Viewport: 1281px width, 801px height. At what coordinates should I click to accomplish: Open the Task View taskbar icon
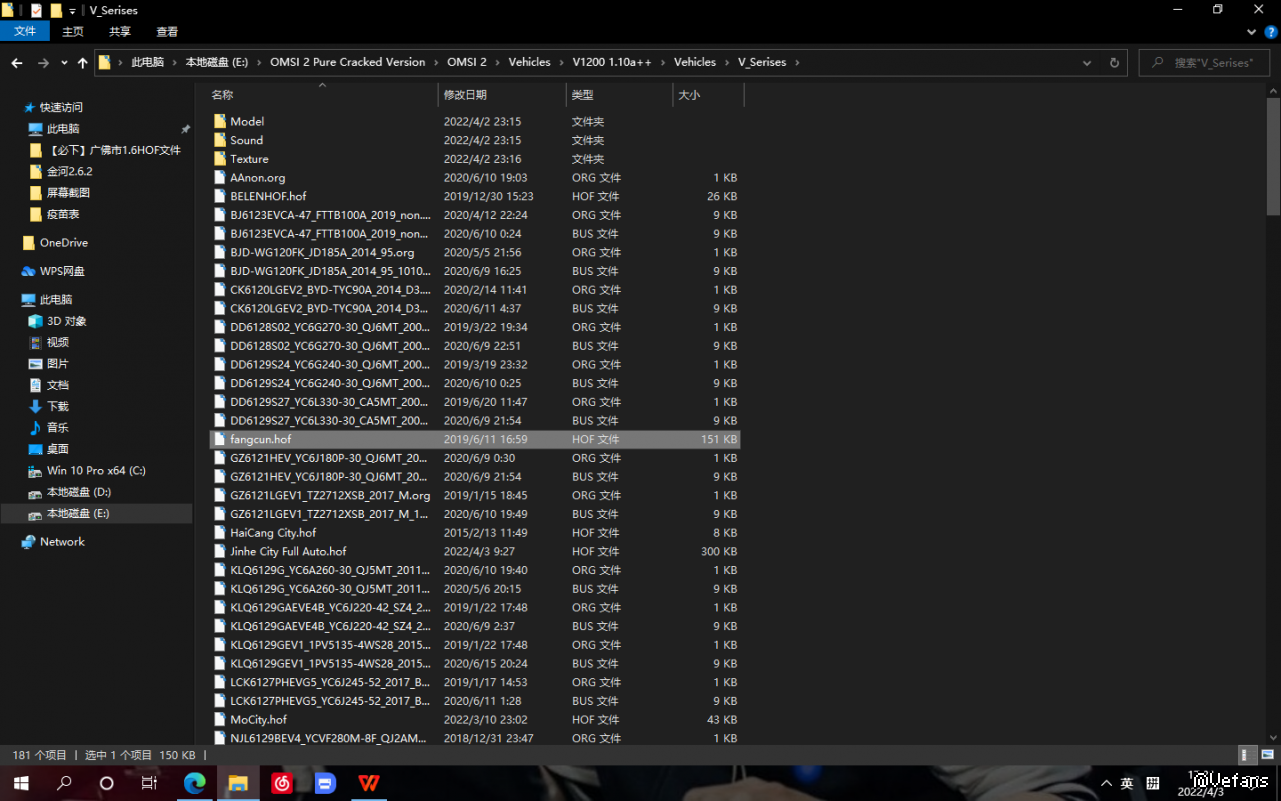(x=150, y=783)
